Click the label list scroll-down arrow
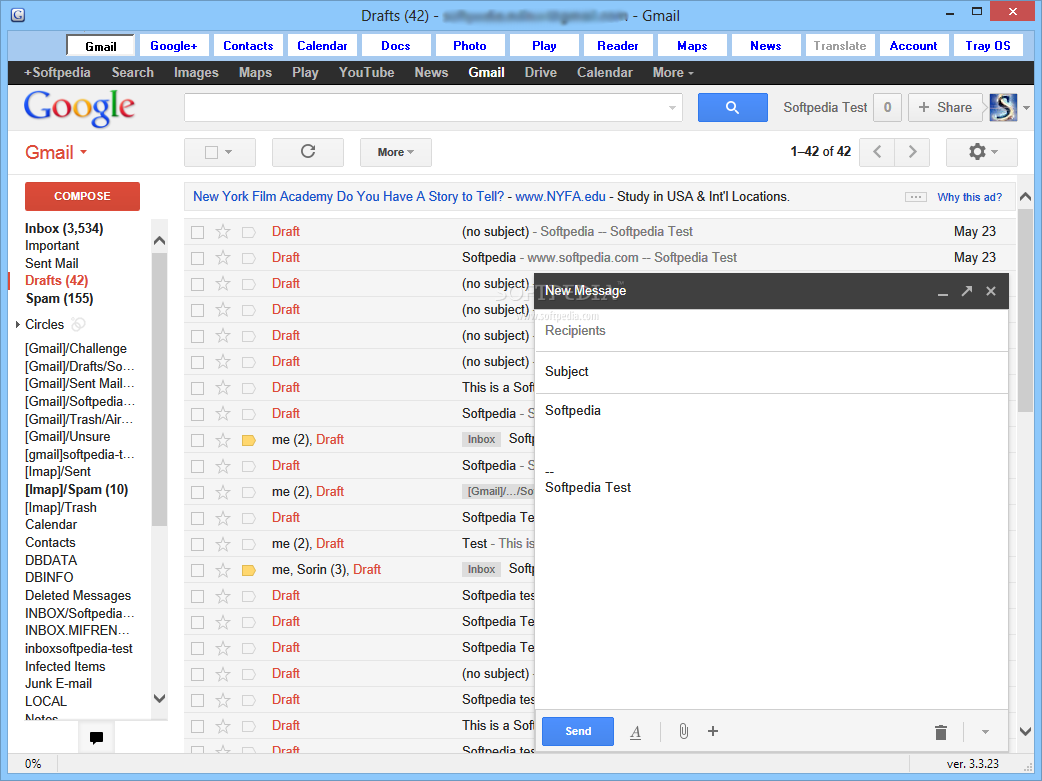 [159, 698]
